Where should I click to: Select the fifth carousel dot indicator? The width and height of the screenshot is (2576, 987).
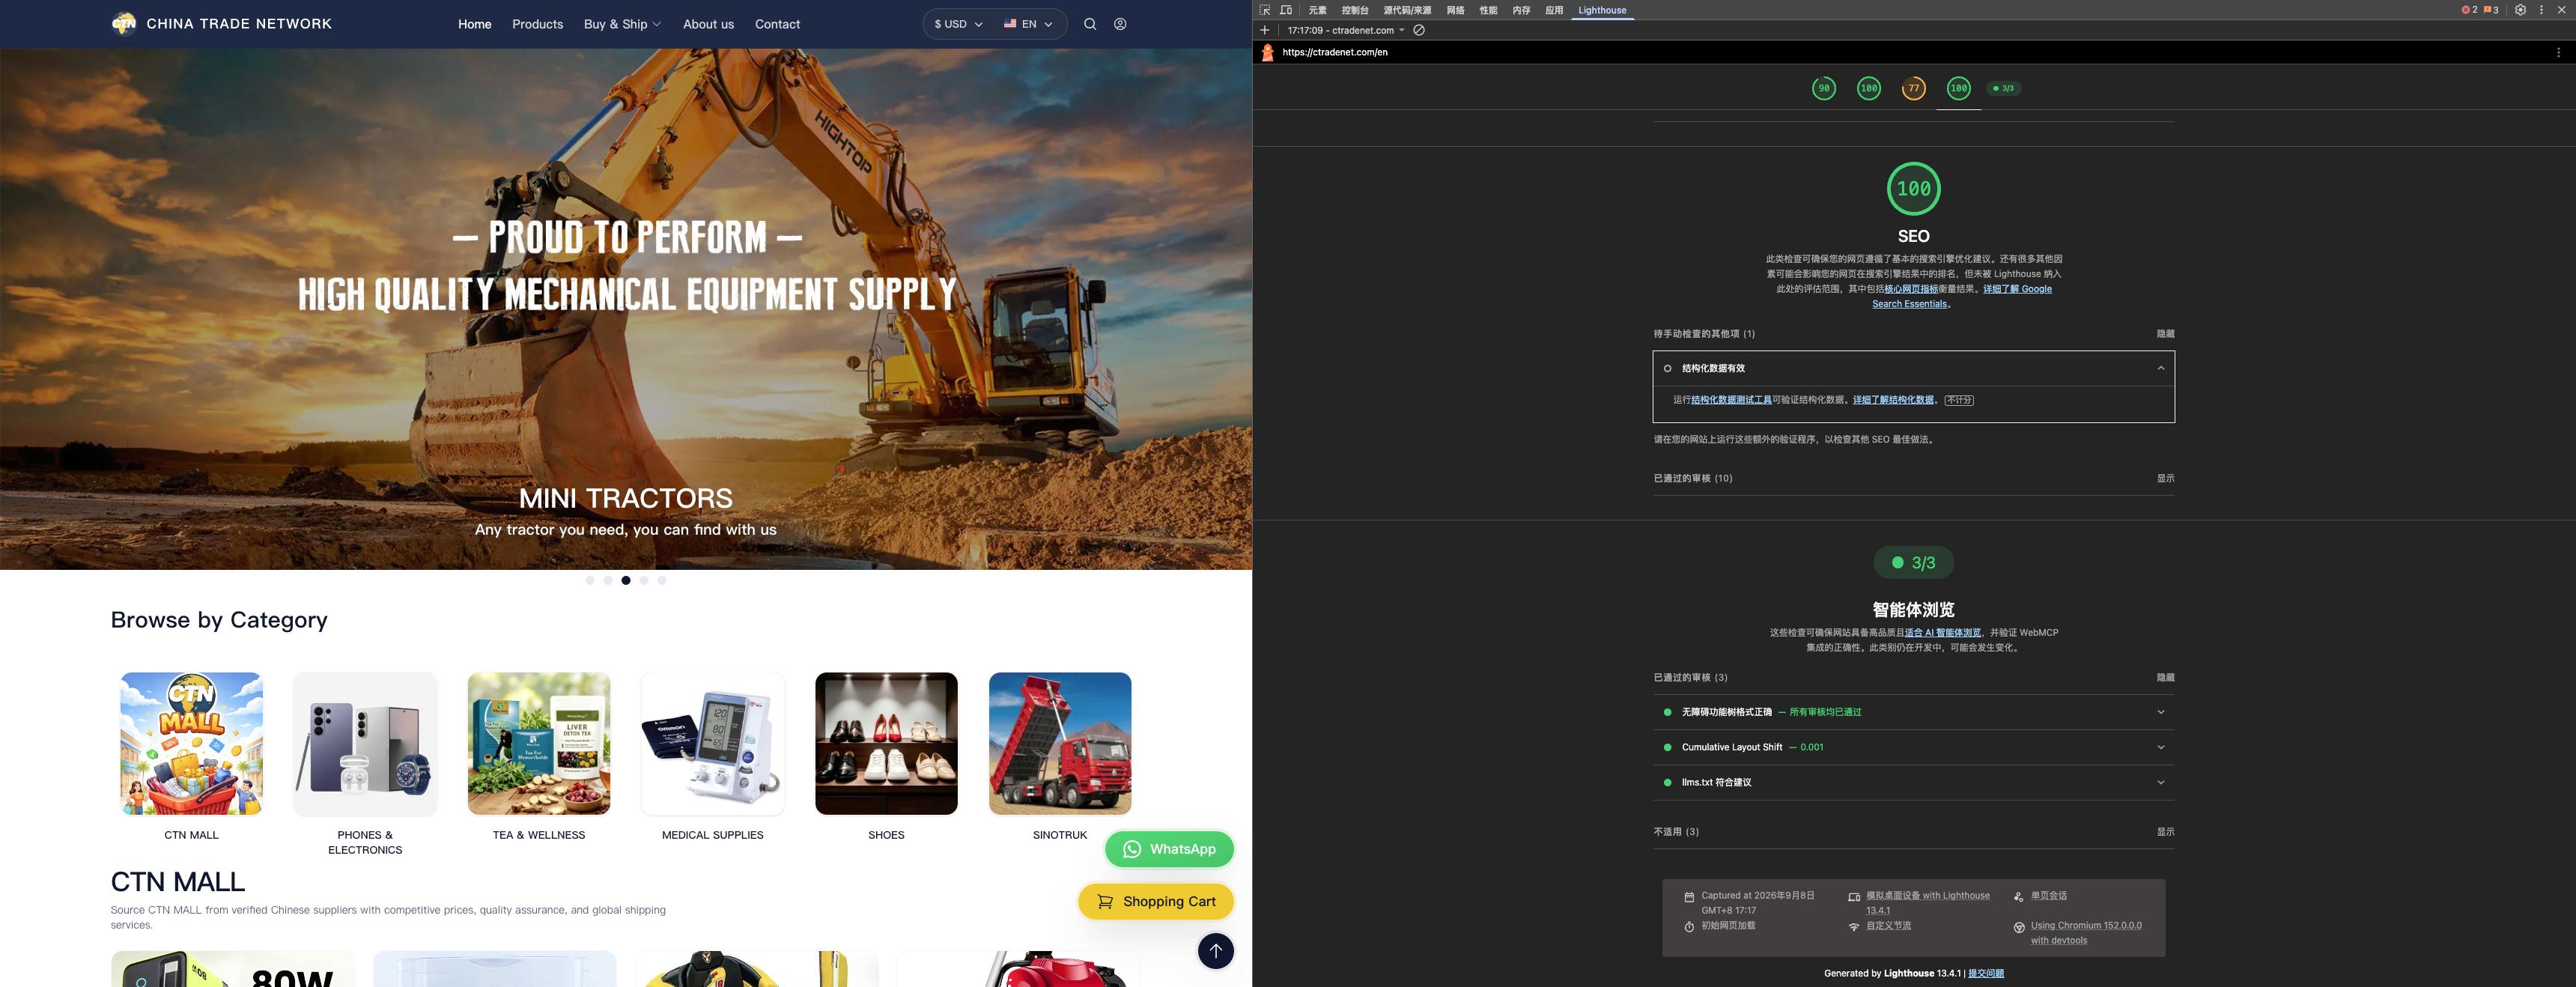point(662,580)
